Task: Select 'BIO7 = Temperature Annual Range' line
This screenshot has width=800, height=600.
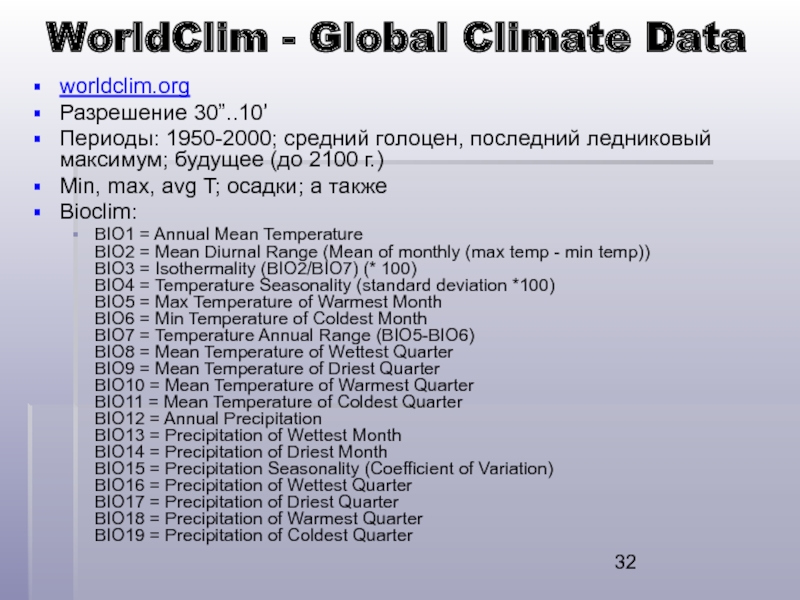Action: coord(285,335)
